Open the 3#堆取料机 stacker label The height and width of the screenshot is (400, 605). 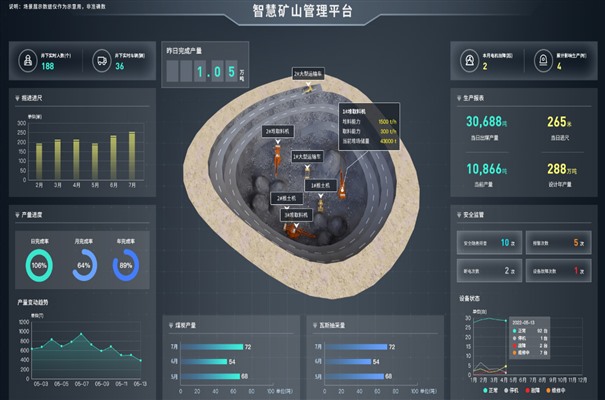(296, 215)
